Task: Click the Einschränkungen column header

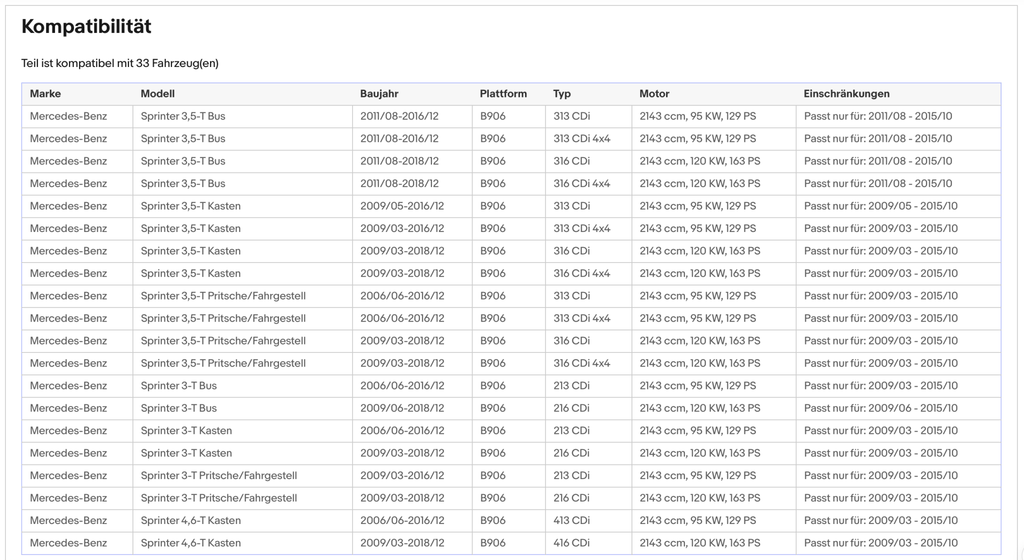Action: point(846,94)
